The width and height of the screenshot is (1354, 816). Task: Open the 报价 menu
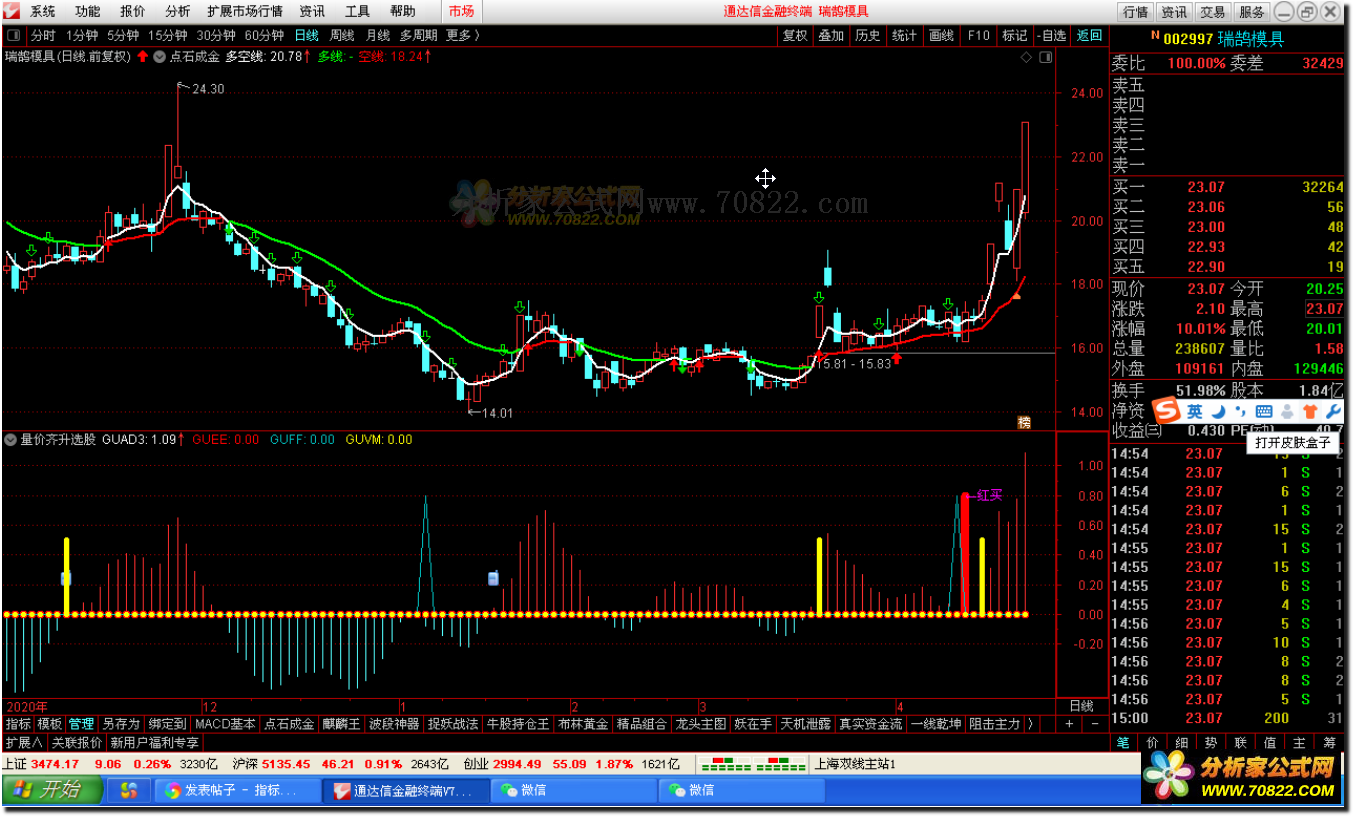point(132,12)
